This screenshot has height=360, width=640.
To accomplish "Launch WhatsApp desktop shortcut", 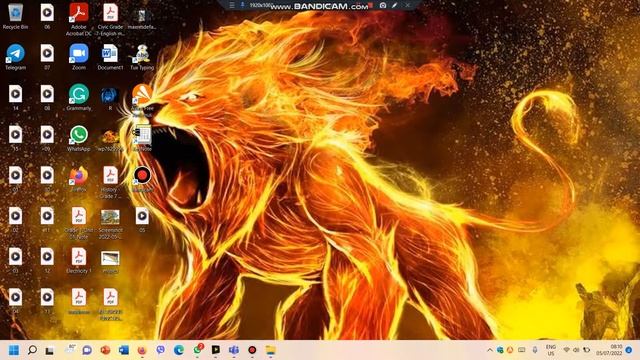I will pos(79,138).
